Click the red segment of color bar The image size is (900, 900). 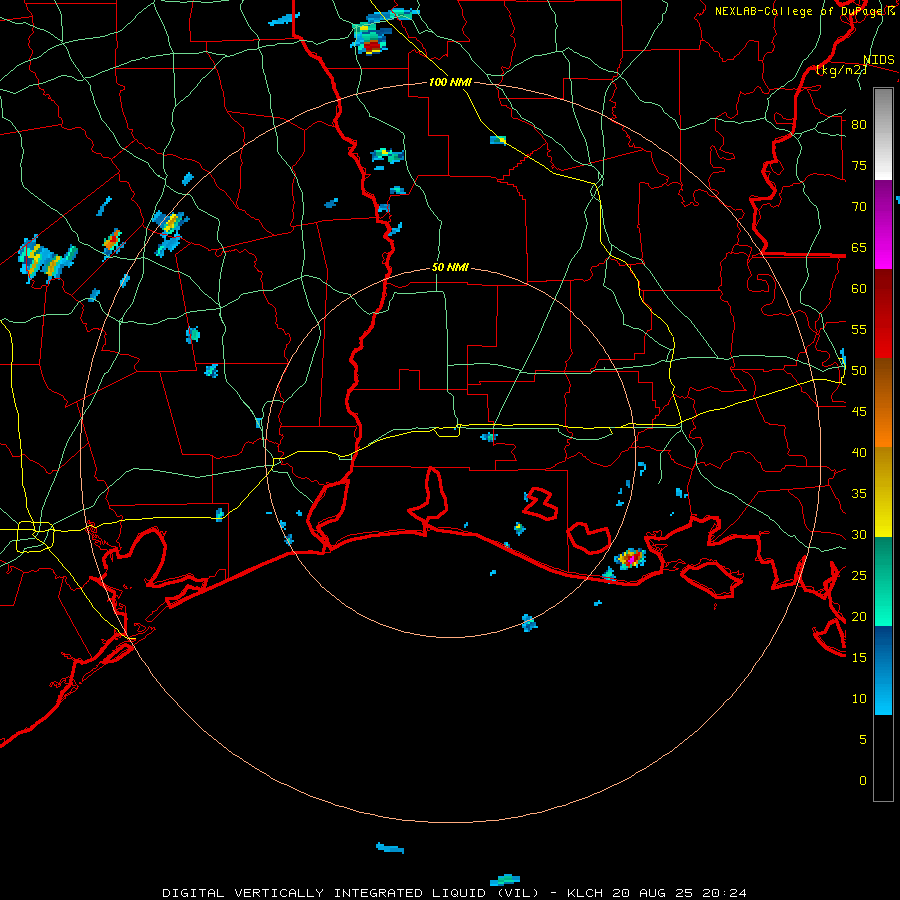[883, 313]
